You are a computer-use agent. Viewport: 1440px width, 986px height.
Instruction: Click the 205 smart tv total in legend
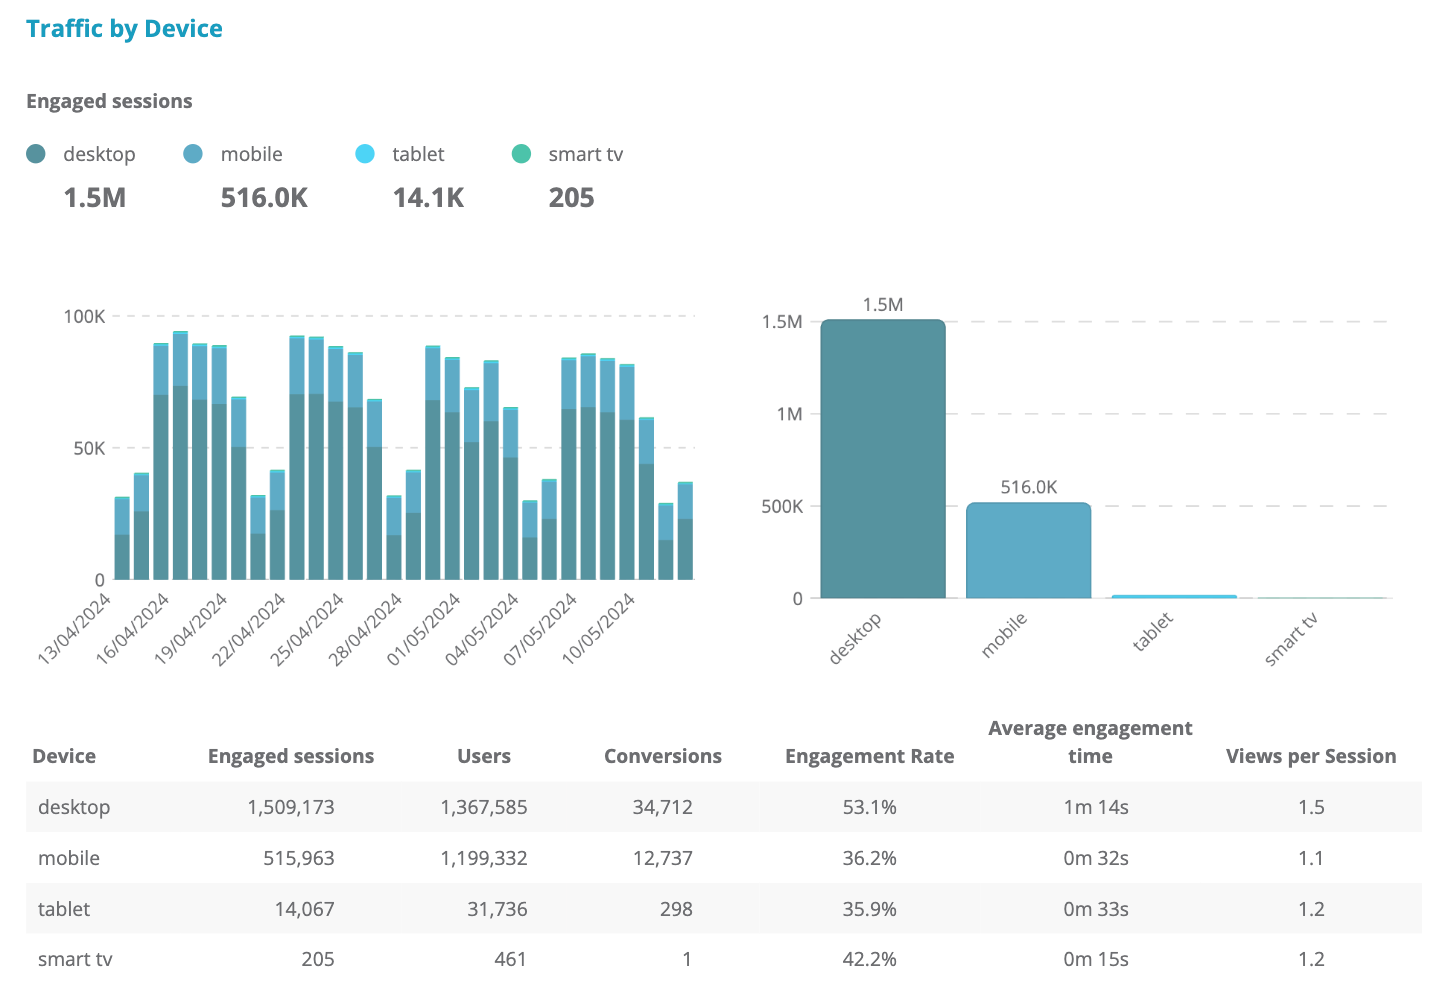[572, 198]
